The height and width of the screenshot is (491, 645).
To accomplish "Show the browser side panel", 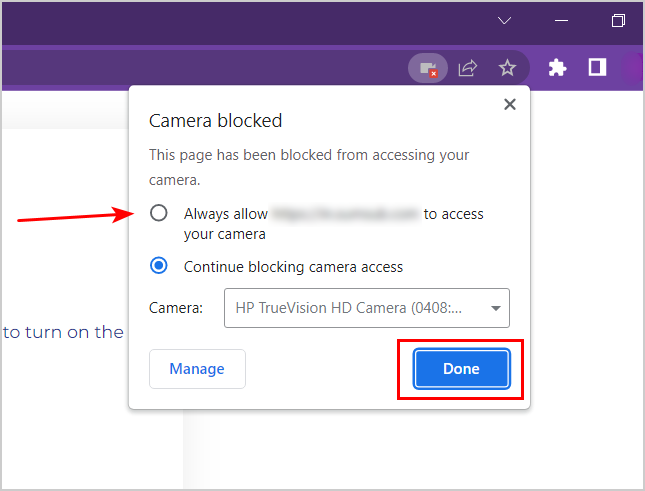I will coord(597,68).
